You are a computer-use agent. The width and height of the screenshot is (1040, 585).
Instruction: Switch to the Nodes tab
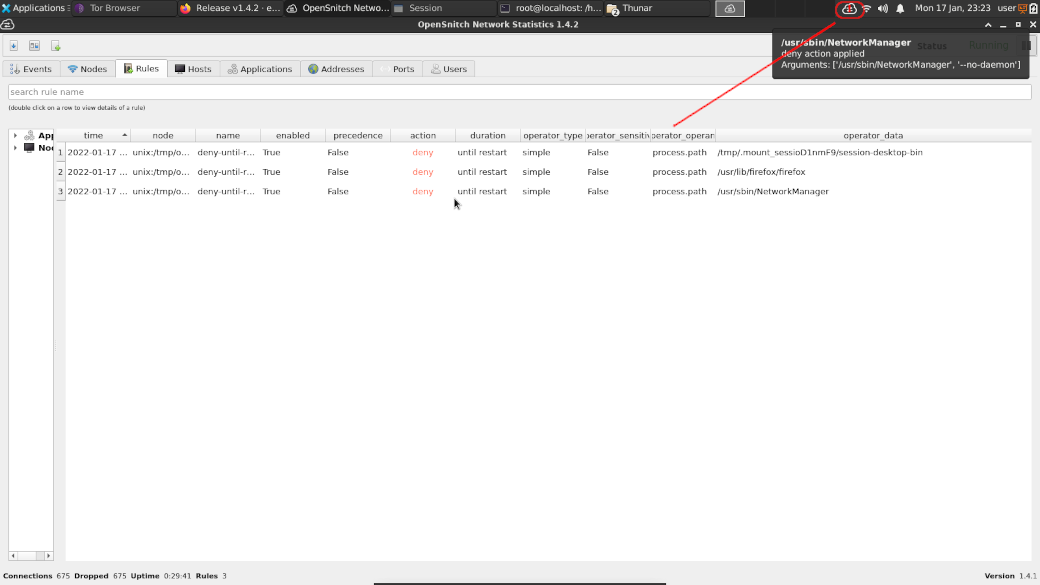88,69
